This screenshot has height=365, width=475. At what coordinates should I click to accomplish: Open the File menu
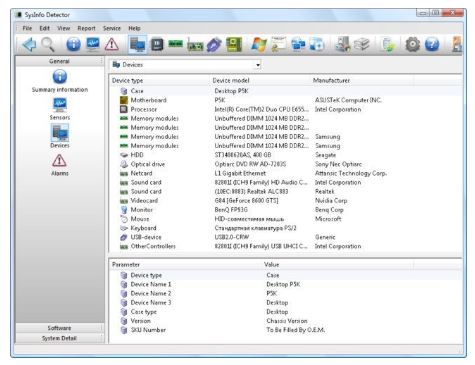coord(27,28)
